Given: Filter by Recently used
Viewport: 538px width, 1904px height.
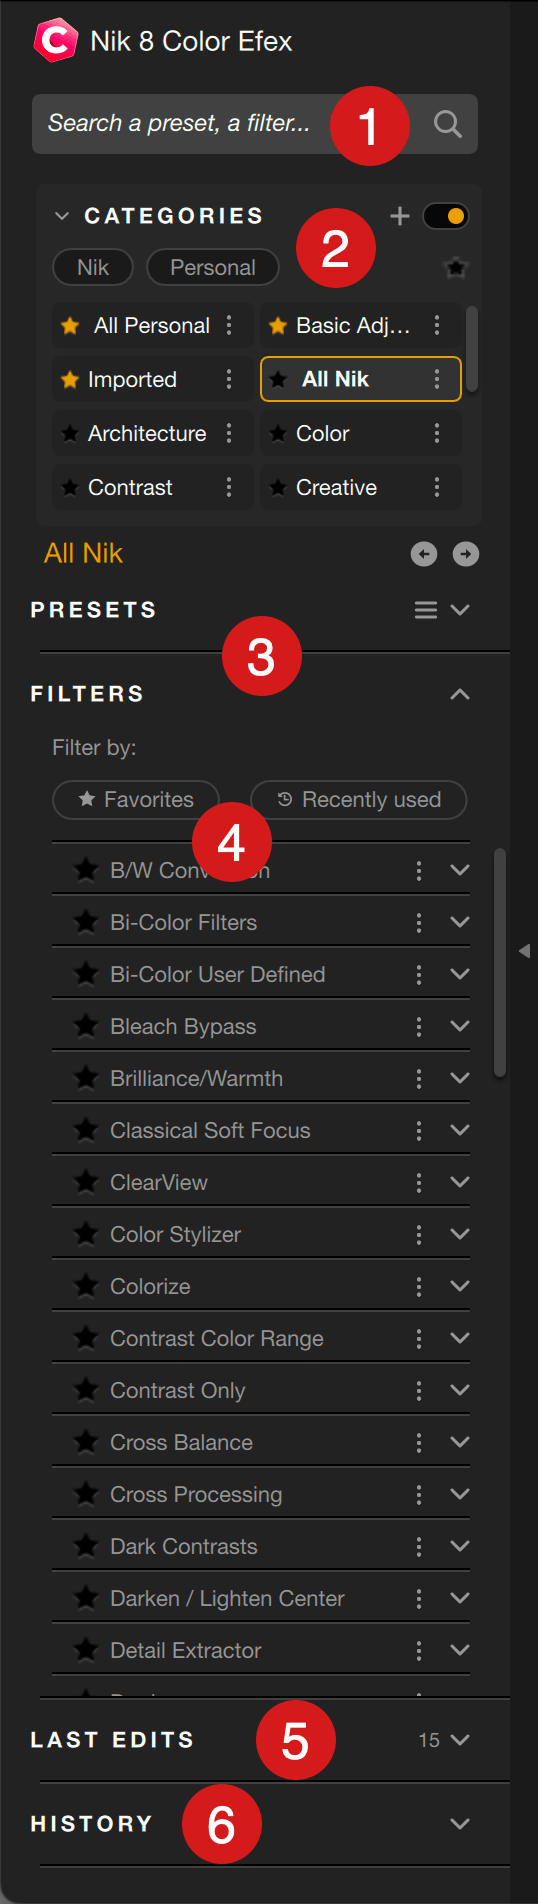Looking at the screenshot, I should click(x=359, y=799).
